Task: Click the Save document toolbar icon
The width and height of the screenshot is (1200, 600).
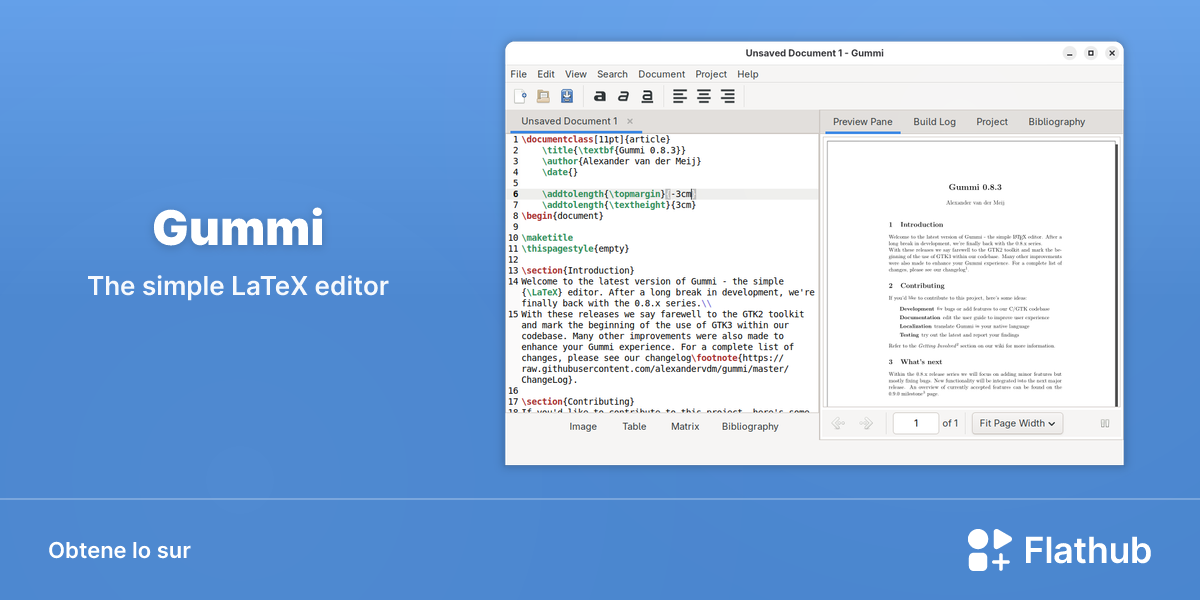Action: pyautogui.click(x=567, y=96)
